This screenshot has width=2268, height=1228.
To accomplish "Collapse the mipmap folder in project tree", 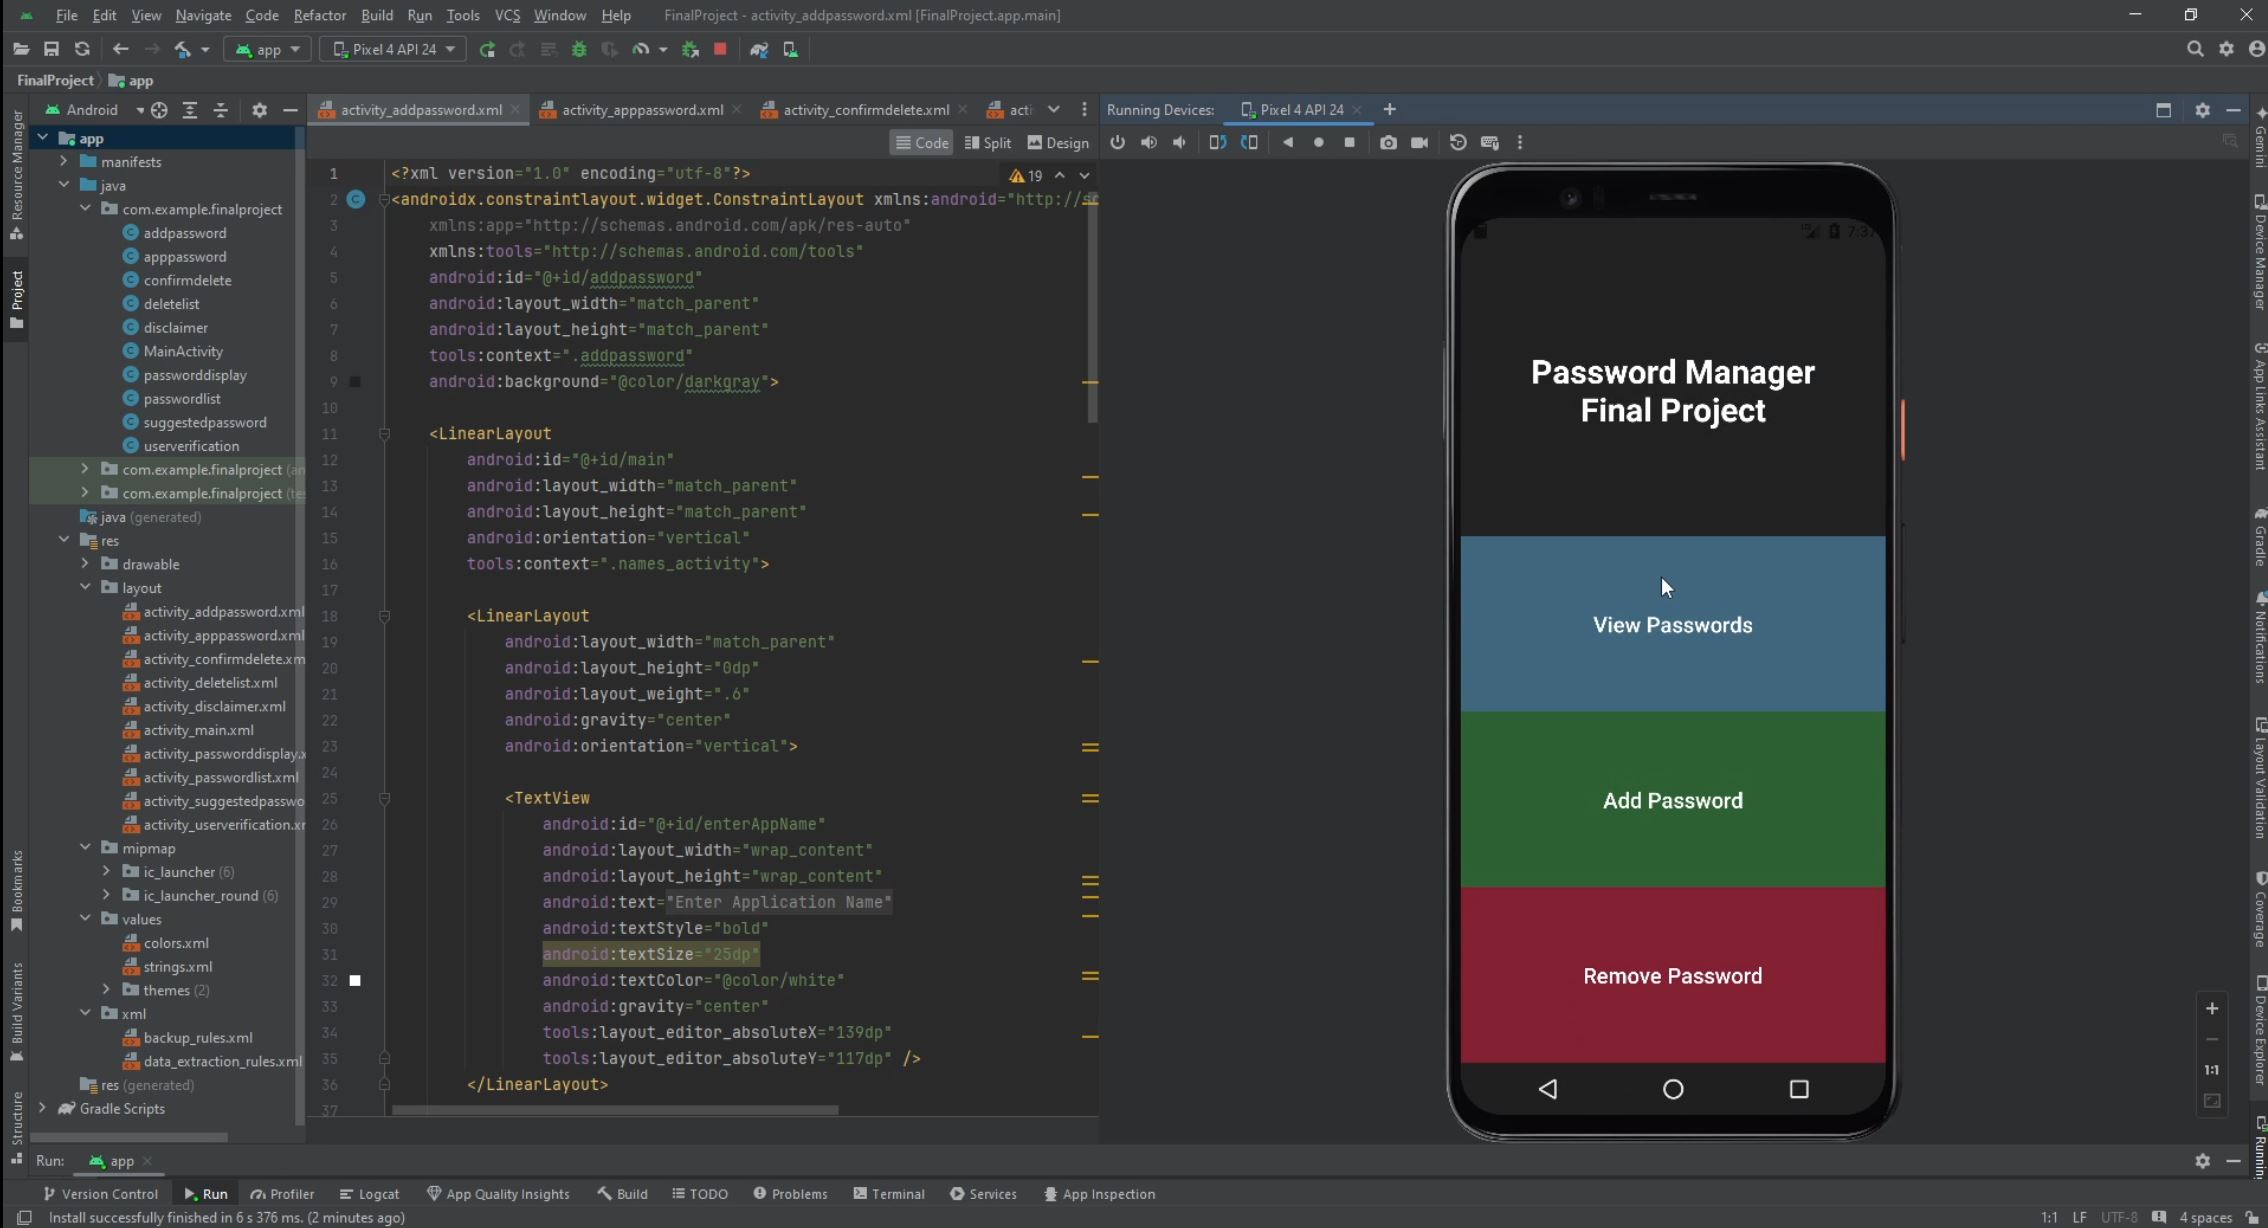I will pyautogui.click(x=85, y=848).
